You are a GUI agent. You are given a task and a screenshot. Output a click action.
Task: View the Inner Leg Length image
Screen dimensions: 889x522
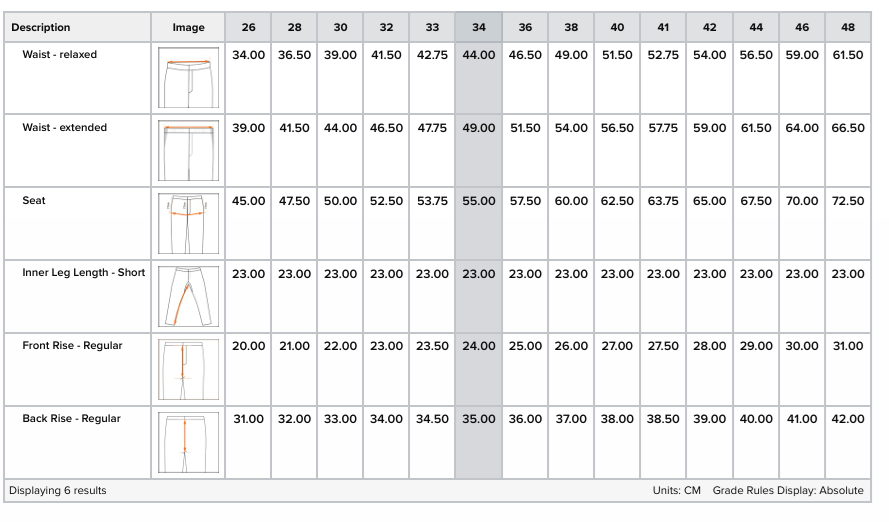coord(188,296)
